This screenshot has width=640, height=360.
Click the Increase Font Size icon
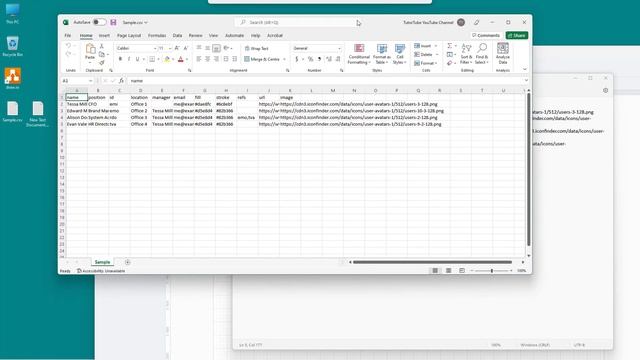coord(177,48)
